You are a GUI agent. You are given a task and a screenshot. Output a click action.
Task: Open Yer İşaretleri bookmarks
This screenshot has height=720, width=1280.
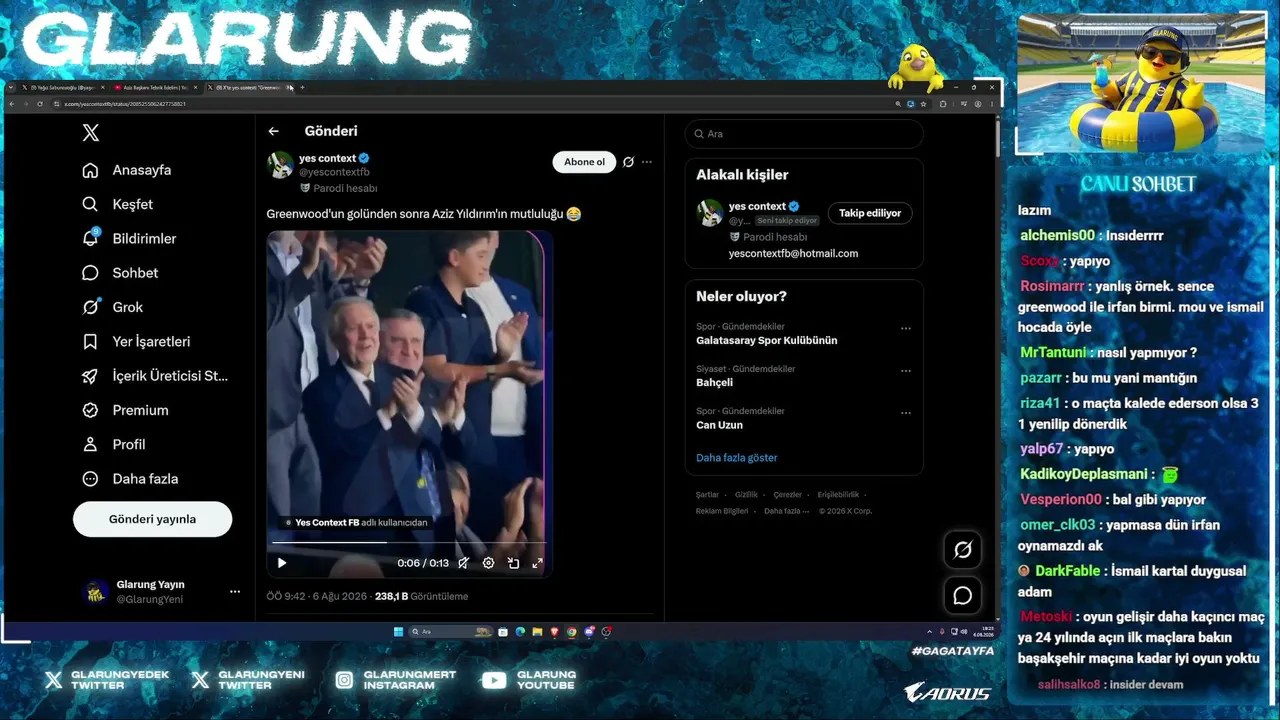click(136, 341)
